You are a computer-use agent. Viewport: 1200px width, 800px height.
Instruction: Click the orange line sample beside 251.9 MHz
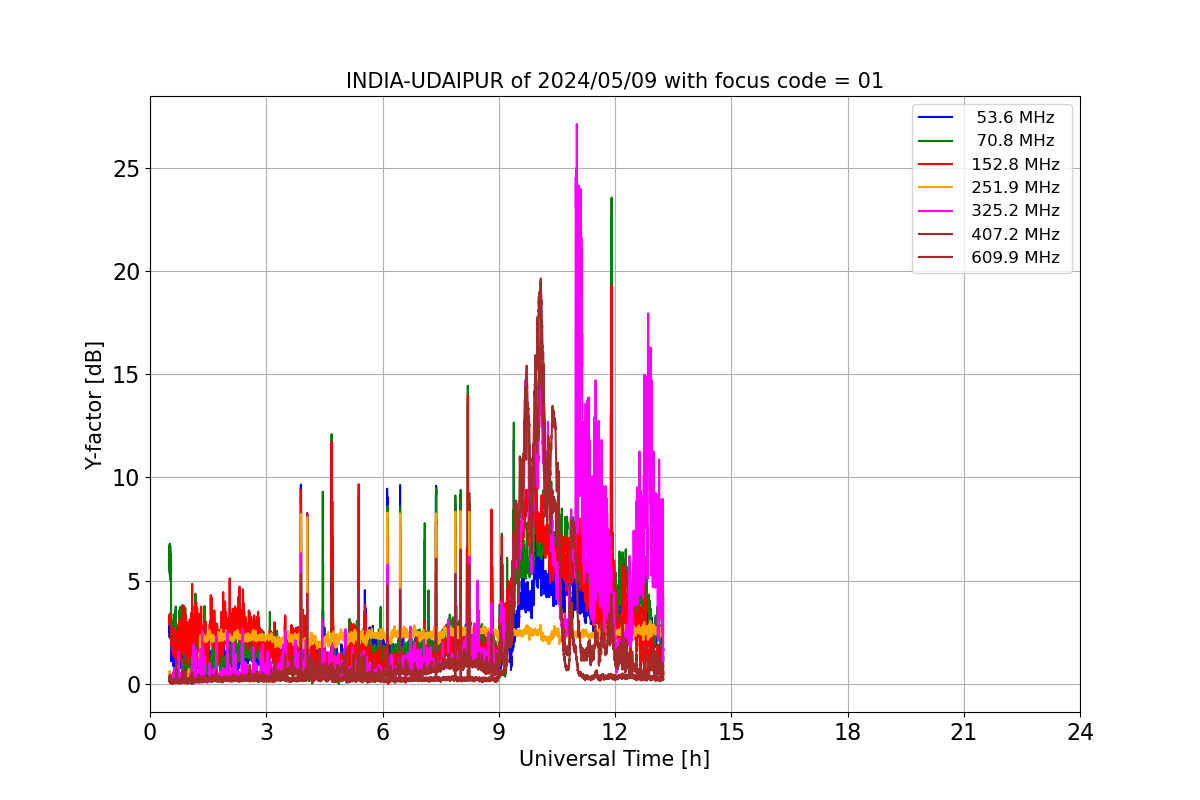click(936, 187)
